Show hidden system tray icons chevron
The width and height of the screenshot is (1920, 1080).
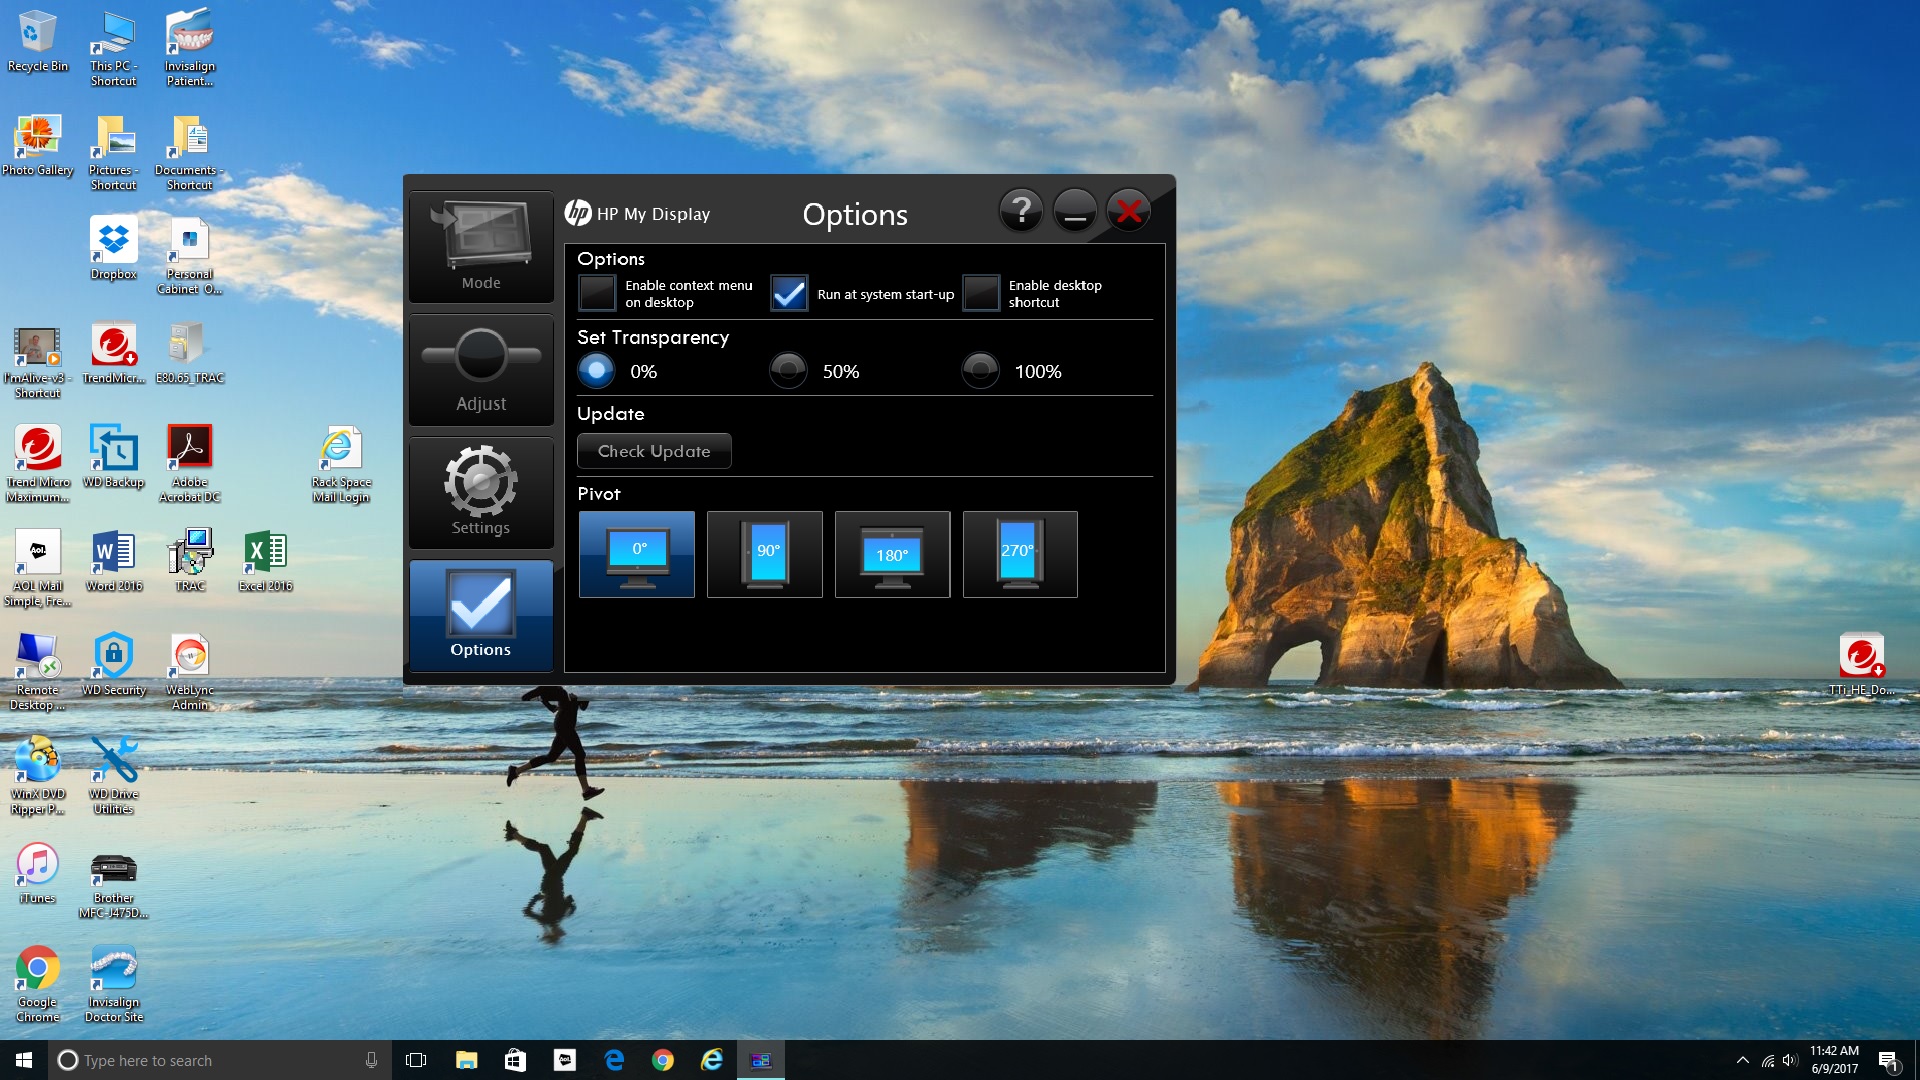coord(1743,1060)
